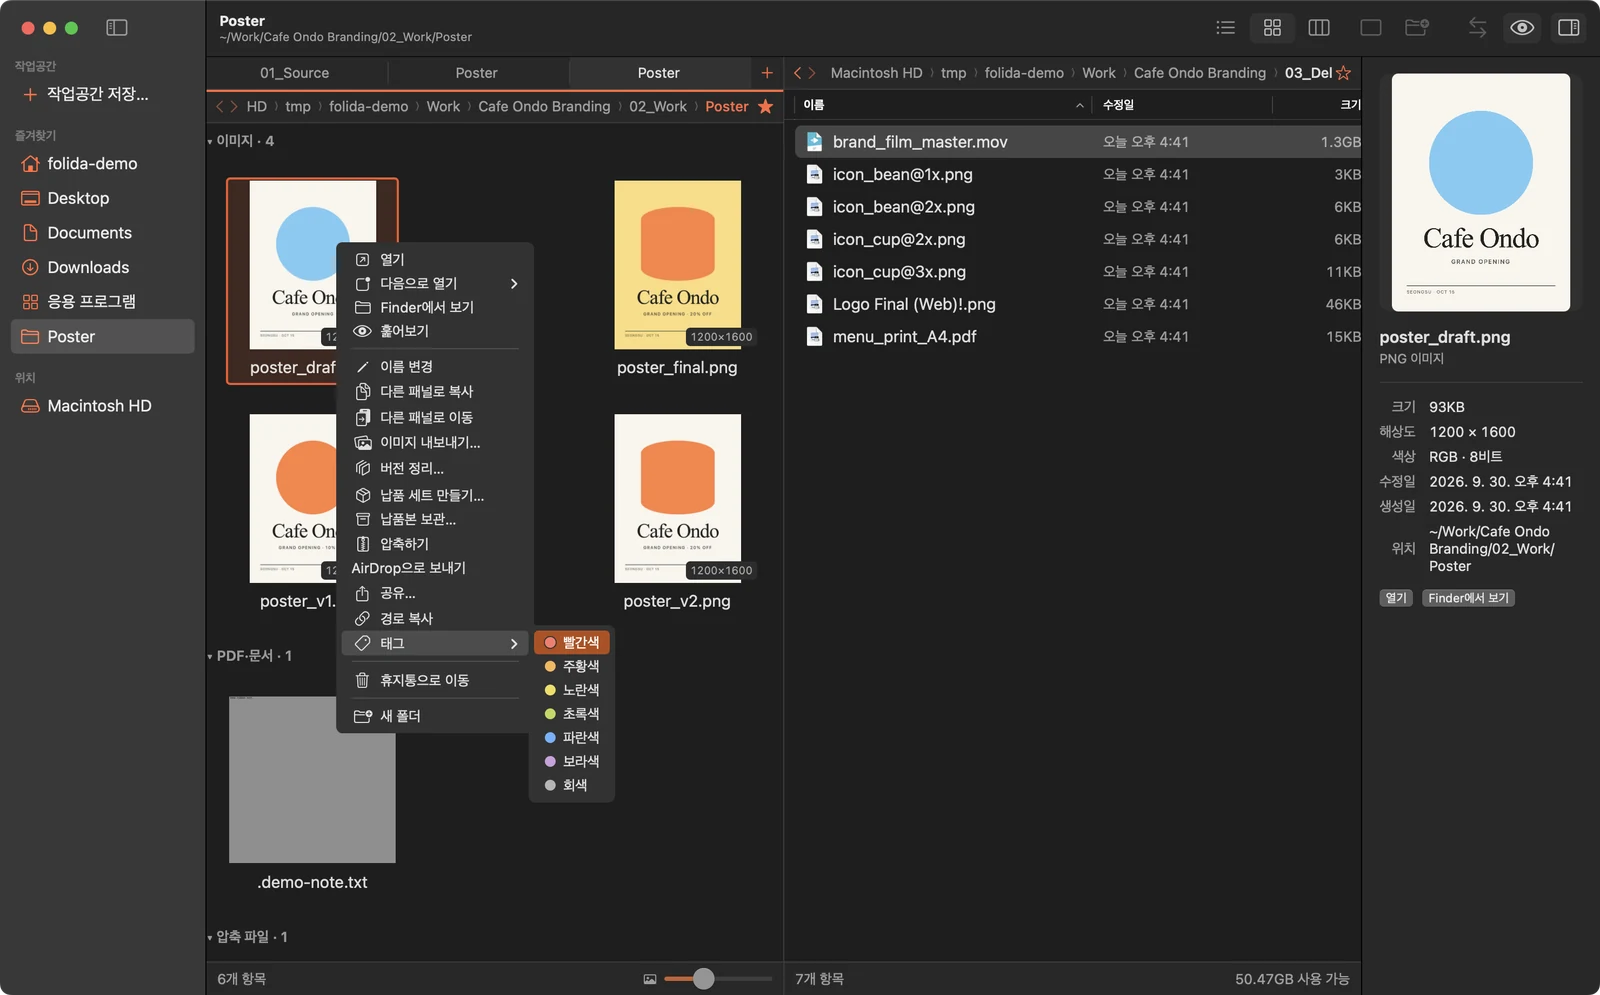
Task: Go forward using the left pane's forward chevron
Action: [234, 106]
